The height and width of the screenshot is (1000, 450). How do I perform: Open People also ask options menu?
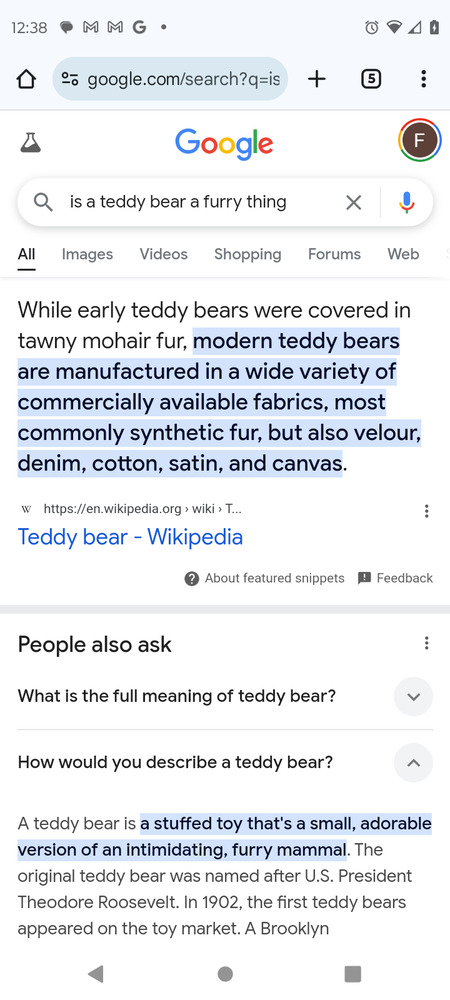point(426,643)
